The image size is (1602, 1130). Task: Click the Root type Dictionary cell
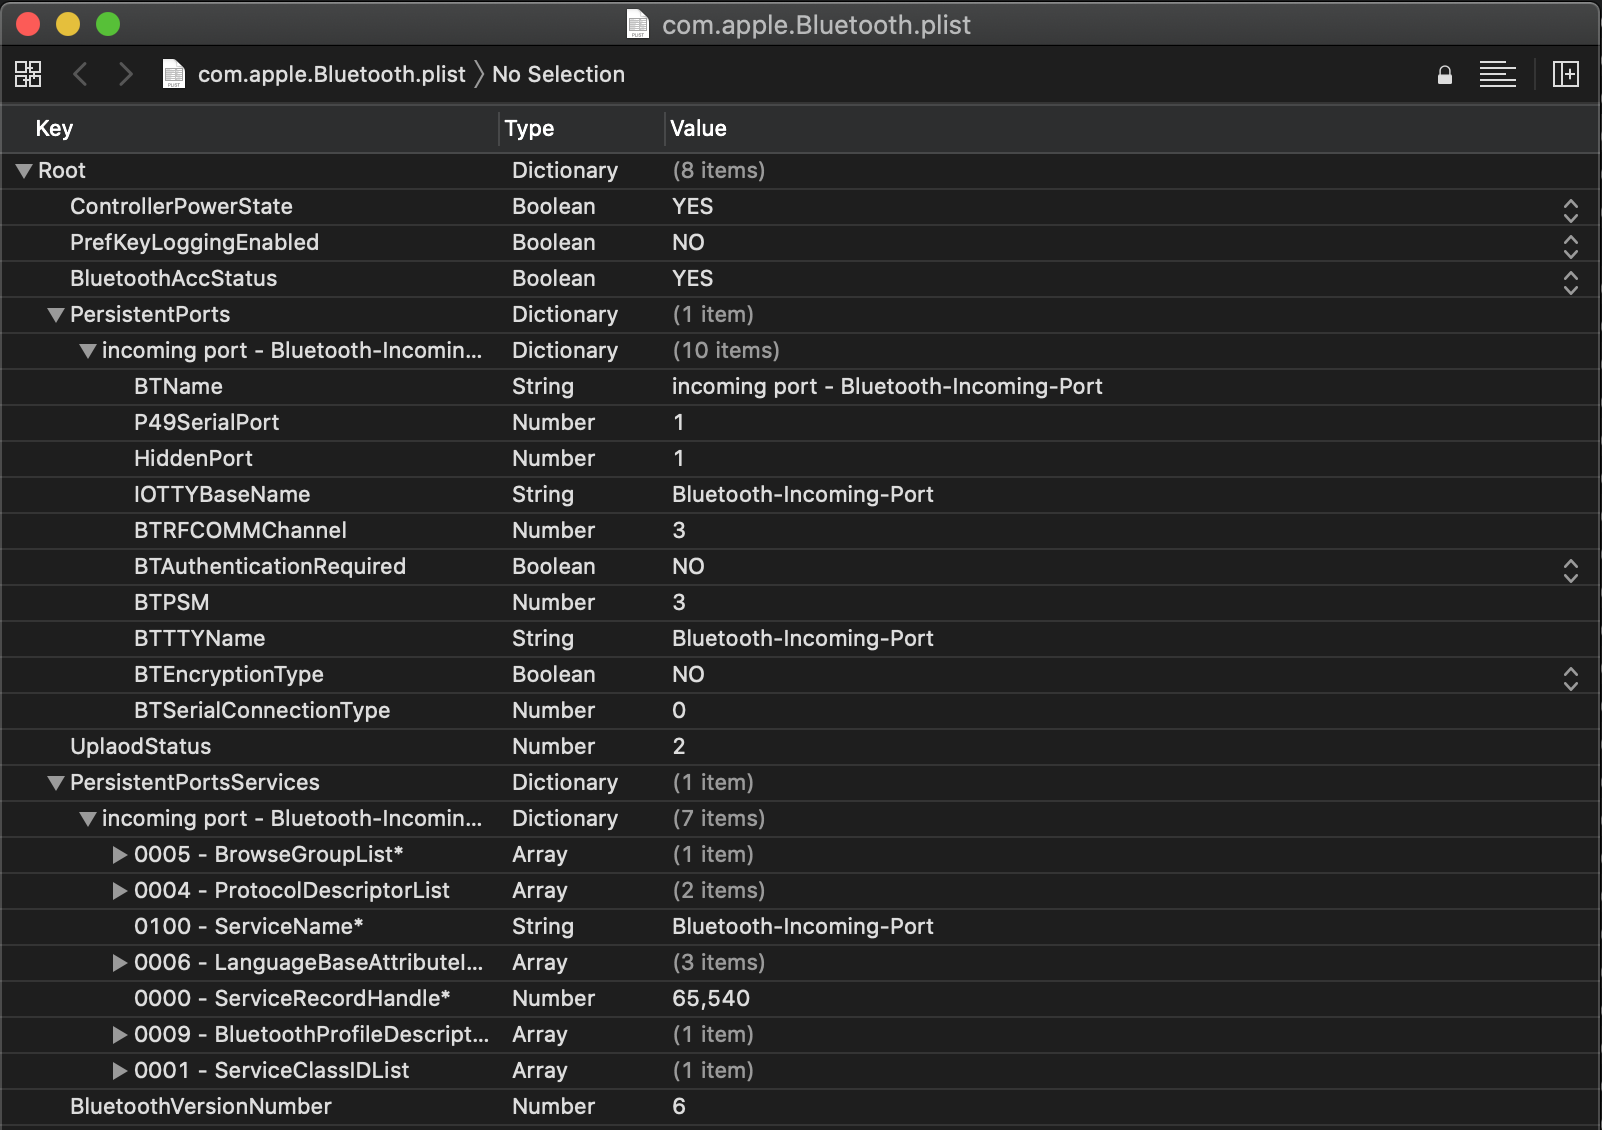[x=565, y=170]
